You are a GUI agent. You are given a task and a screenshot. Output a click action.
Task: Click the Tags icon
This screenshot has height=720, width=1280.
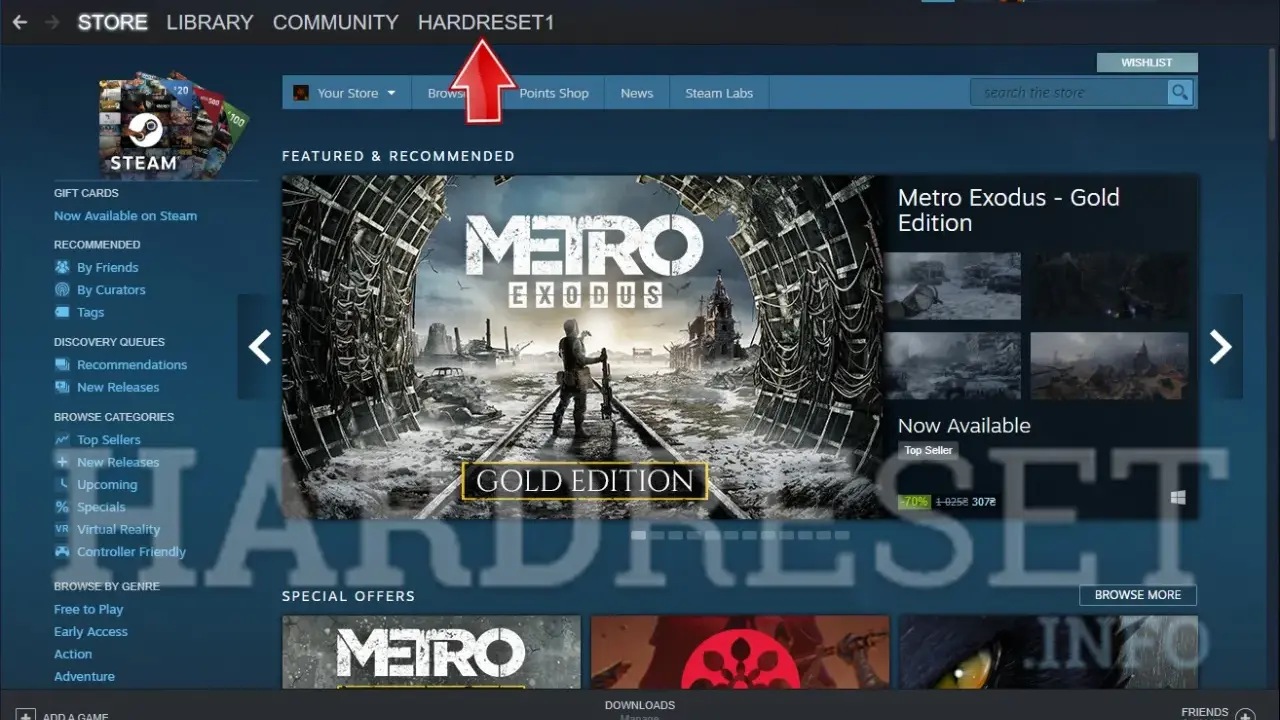point(62,312)
